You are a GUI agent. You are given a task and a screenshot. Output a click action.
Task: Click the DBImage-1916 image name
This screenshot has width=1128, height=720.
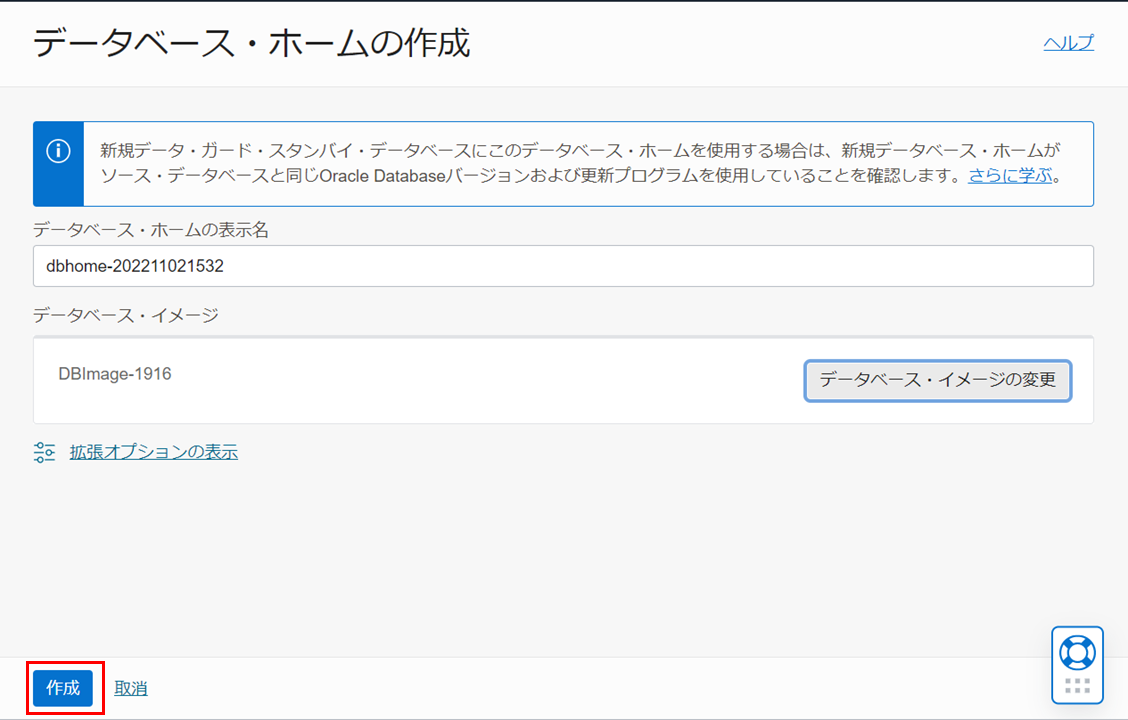click(115, 374)
